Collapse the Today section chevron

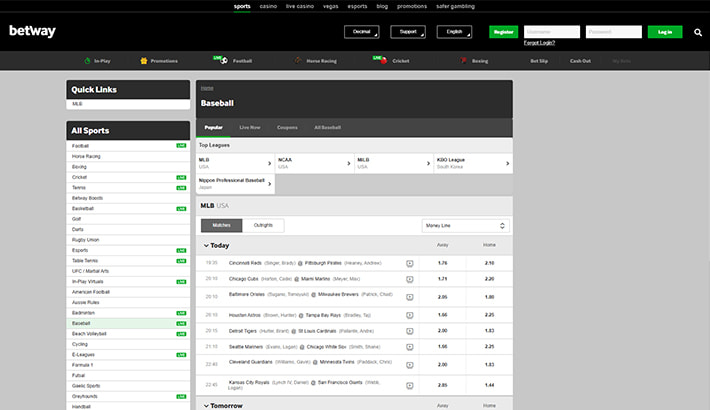(206, 246)
